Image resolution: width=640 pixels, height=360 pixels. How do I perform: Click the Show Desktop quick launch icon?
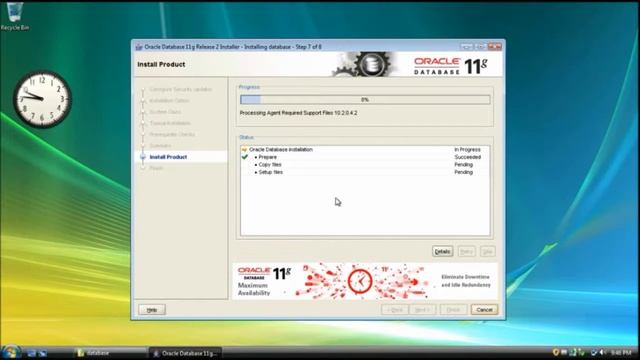point(31,353)
